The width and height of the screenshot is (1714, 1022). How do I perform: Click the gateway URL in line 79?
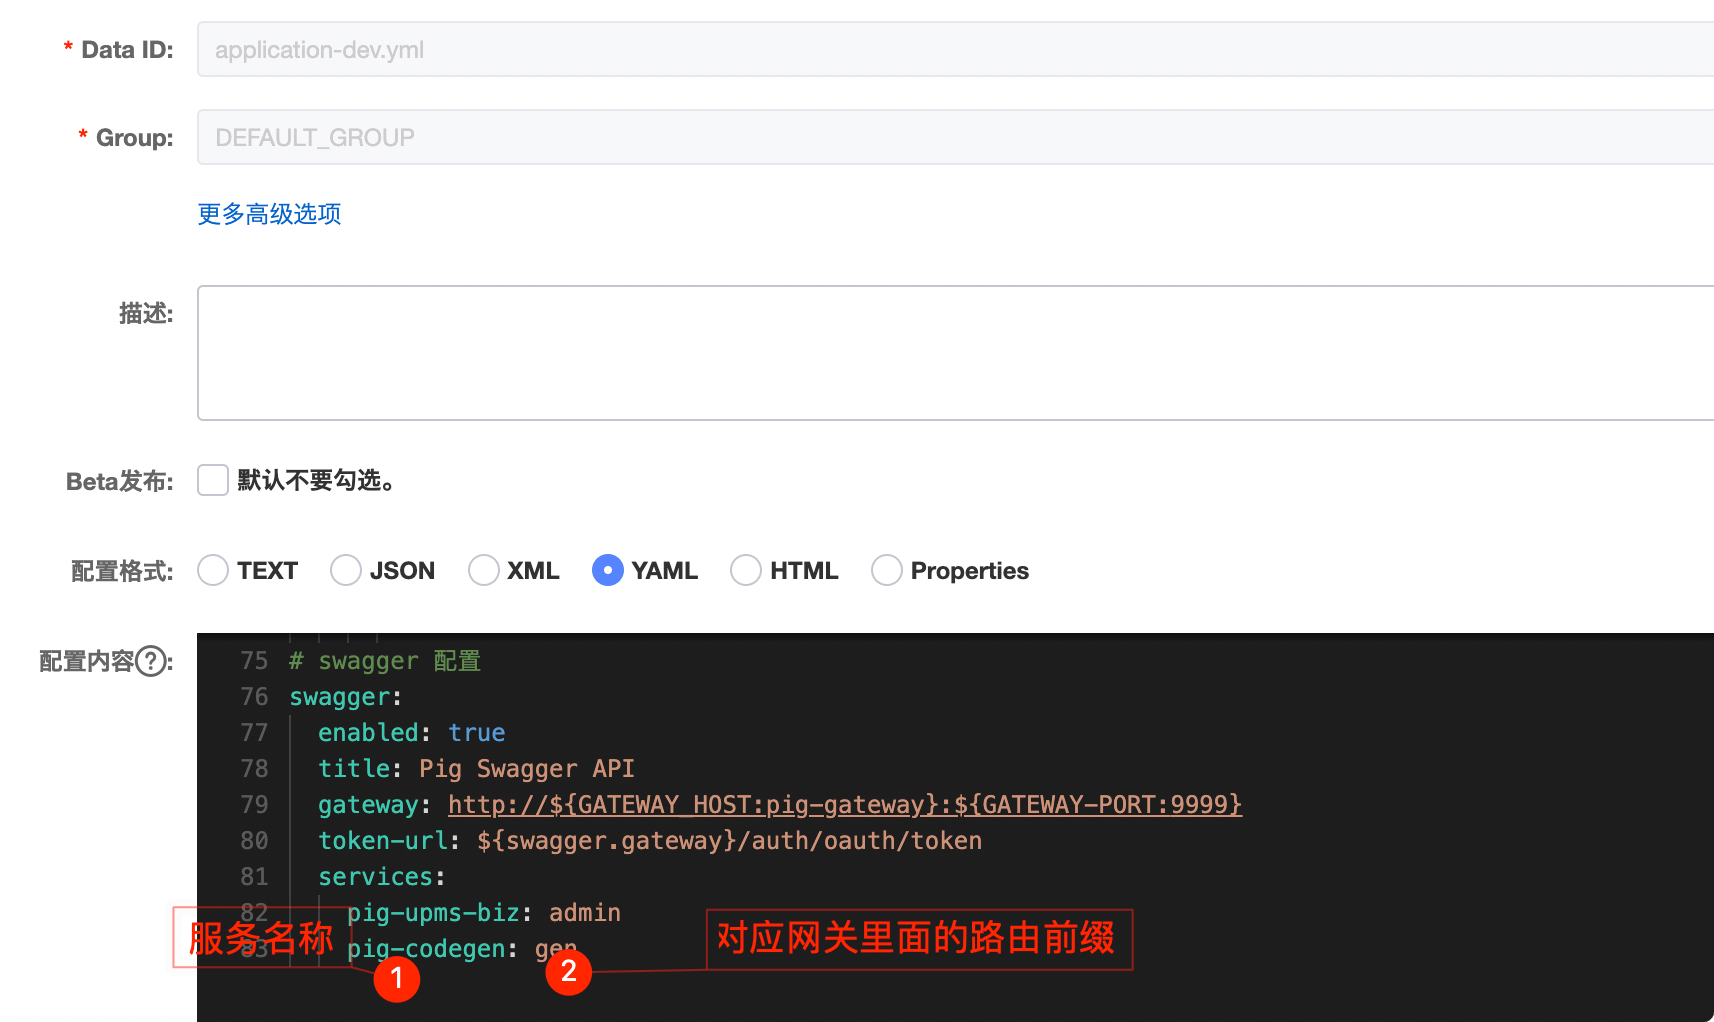845,805
